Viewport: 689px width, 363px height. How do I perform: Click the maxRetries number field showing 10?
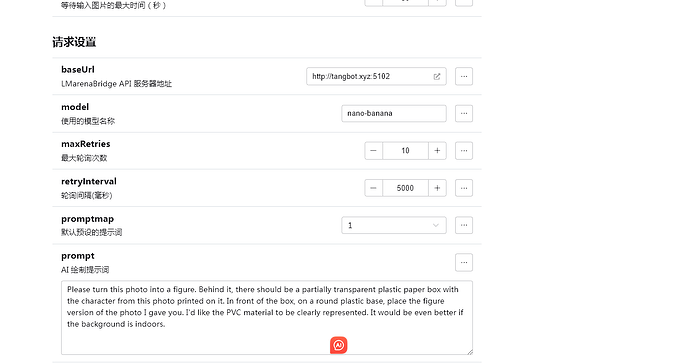[x=405, y=151]
